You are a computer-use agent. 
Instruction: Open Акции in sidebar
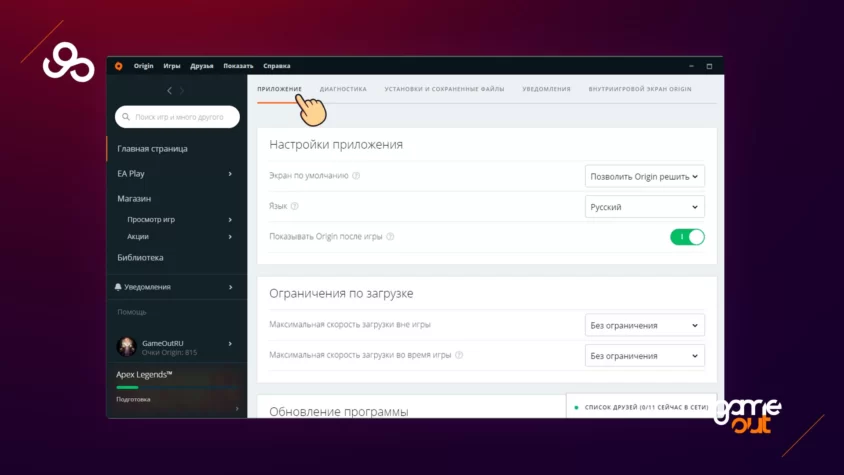138,236
